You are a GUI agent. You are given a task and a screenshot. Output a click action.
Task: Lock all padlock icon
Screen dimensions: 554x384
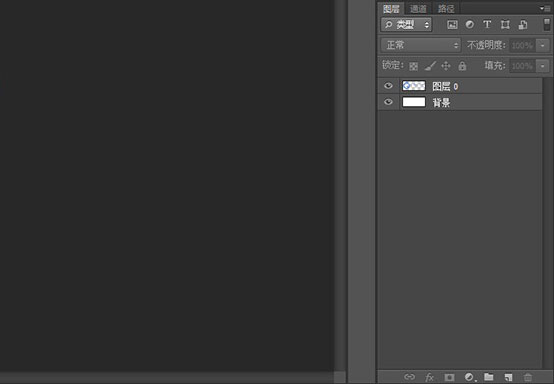pyautogui.click(x=462, y=66)
